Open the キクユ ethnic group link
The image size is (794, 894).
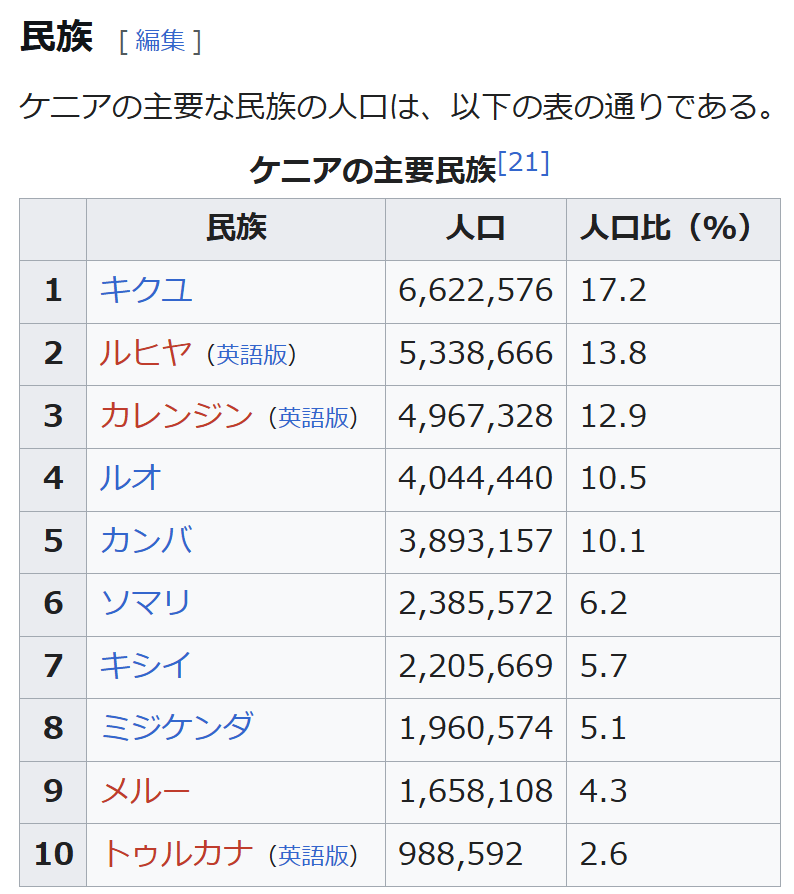[x=146, y=290]
